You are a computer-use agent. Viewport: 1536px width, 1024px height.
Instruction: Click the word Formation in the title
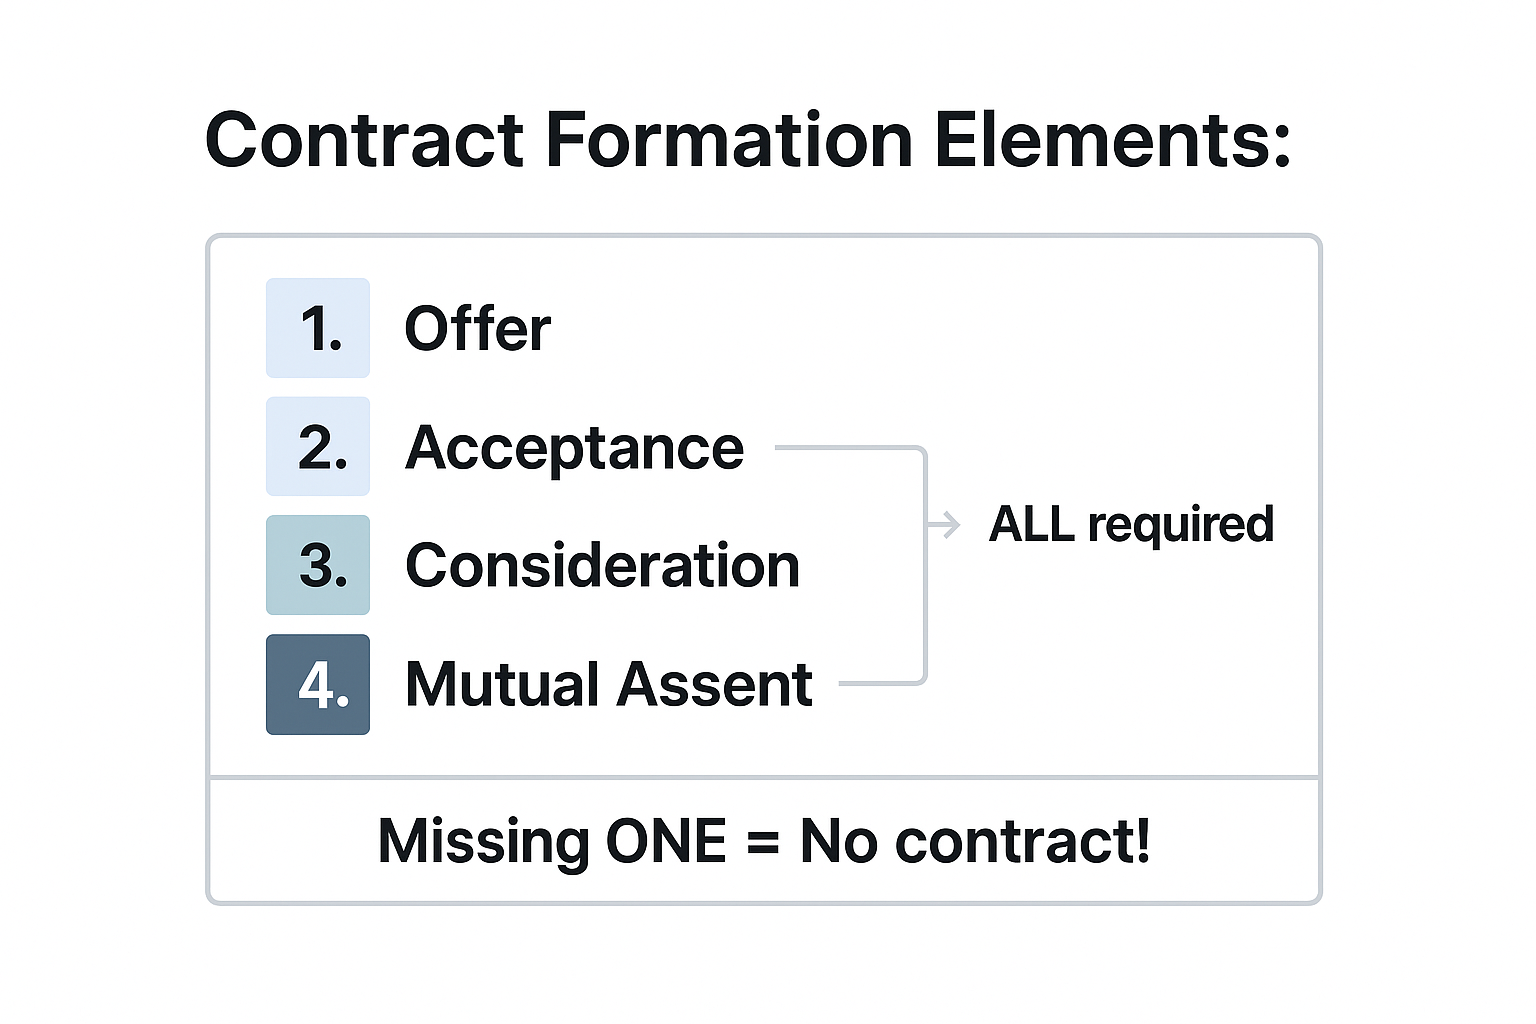[x=729, y=140]
